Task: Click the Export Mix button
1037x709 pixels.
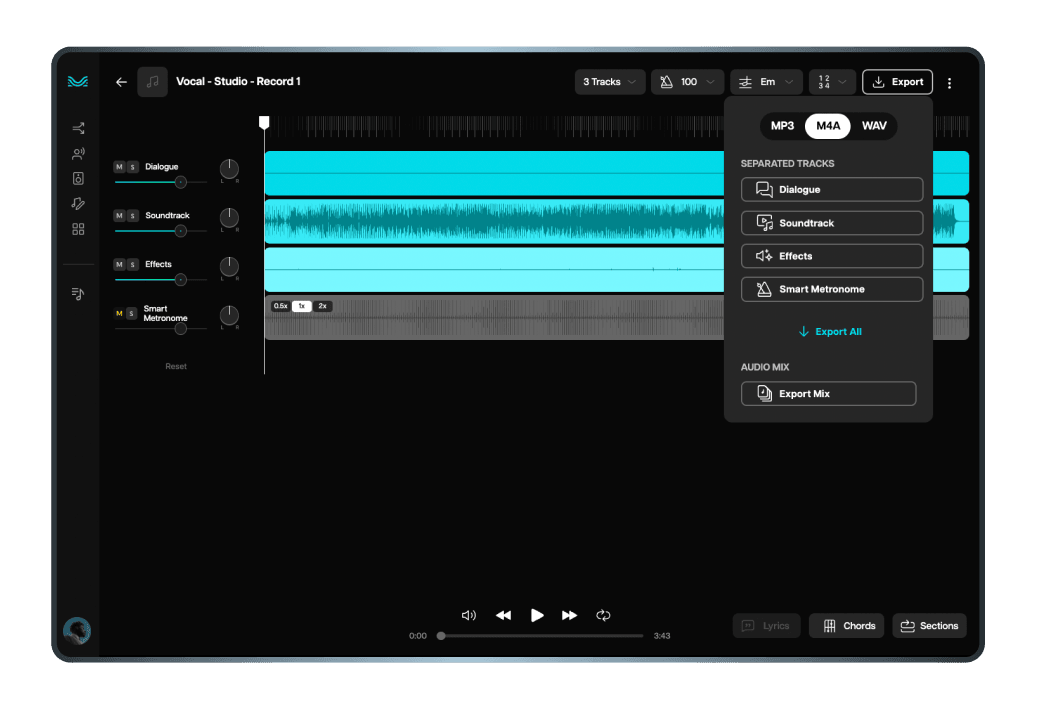Action: click(828, 394)
